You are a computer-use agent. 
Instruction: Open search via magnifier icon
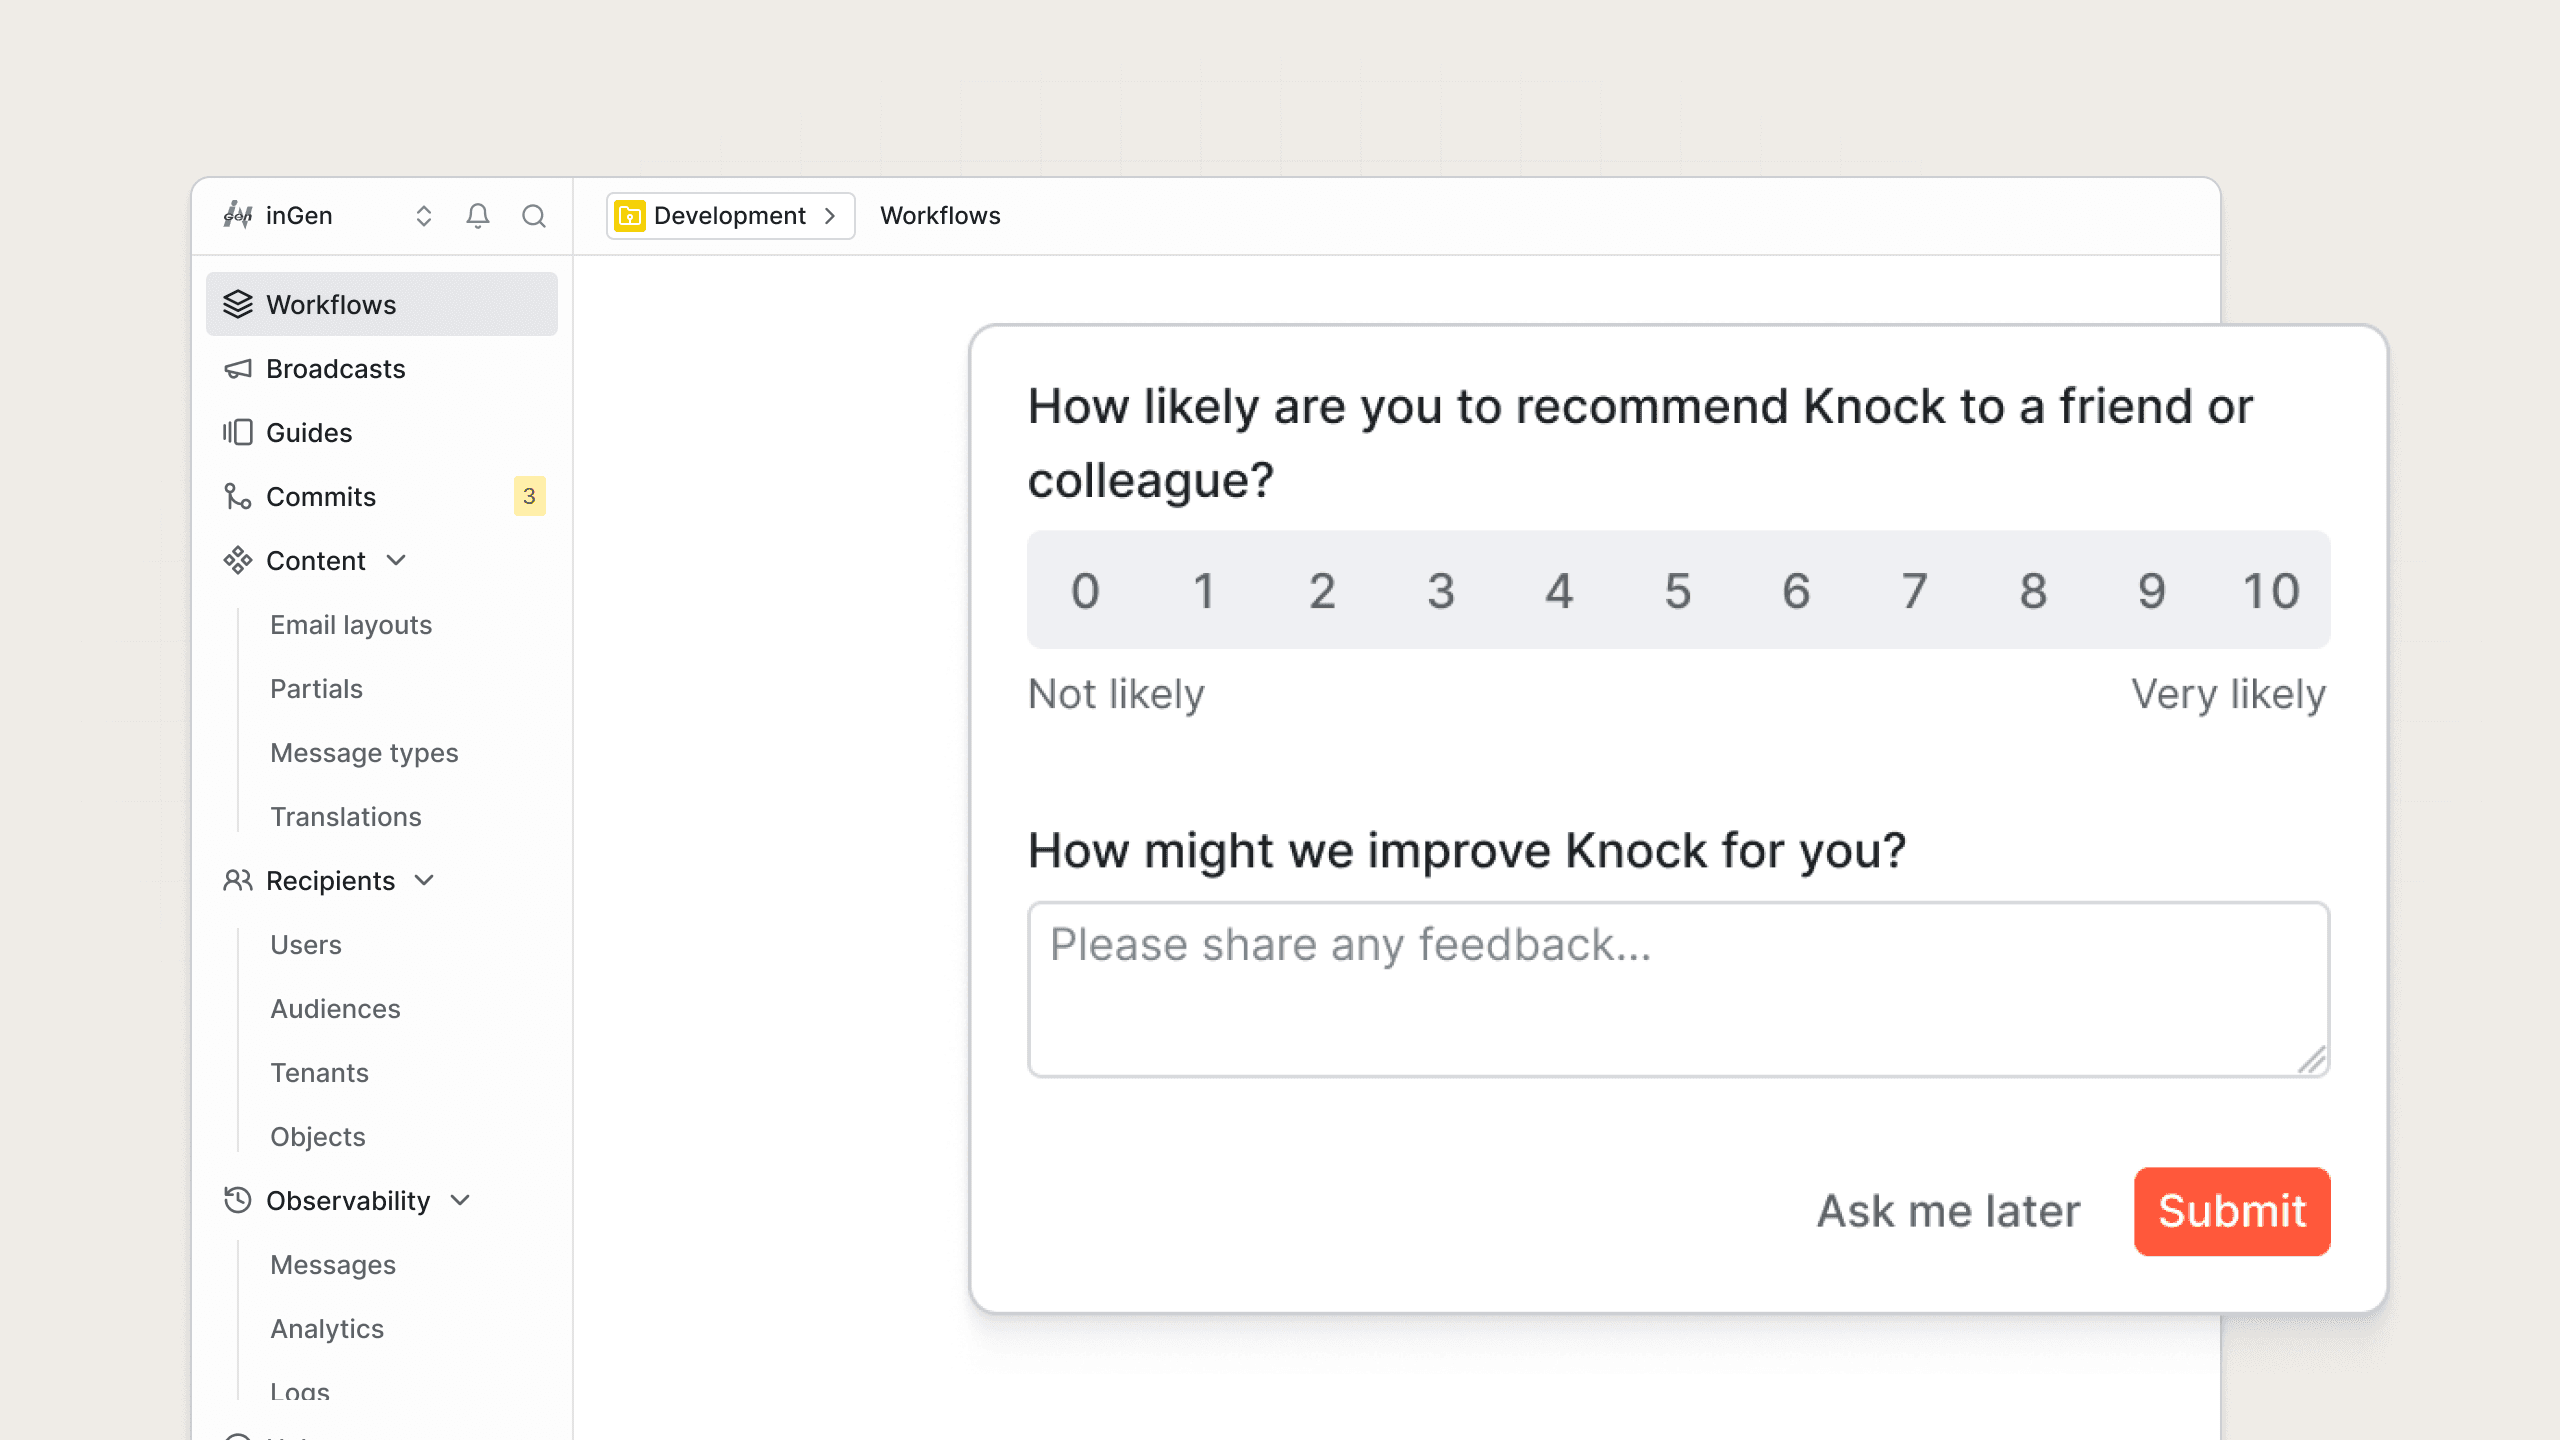click(x=534, y=216)
